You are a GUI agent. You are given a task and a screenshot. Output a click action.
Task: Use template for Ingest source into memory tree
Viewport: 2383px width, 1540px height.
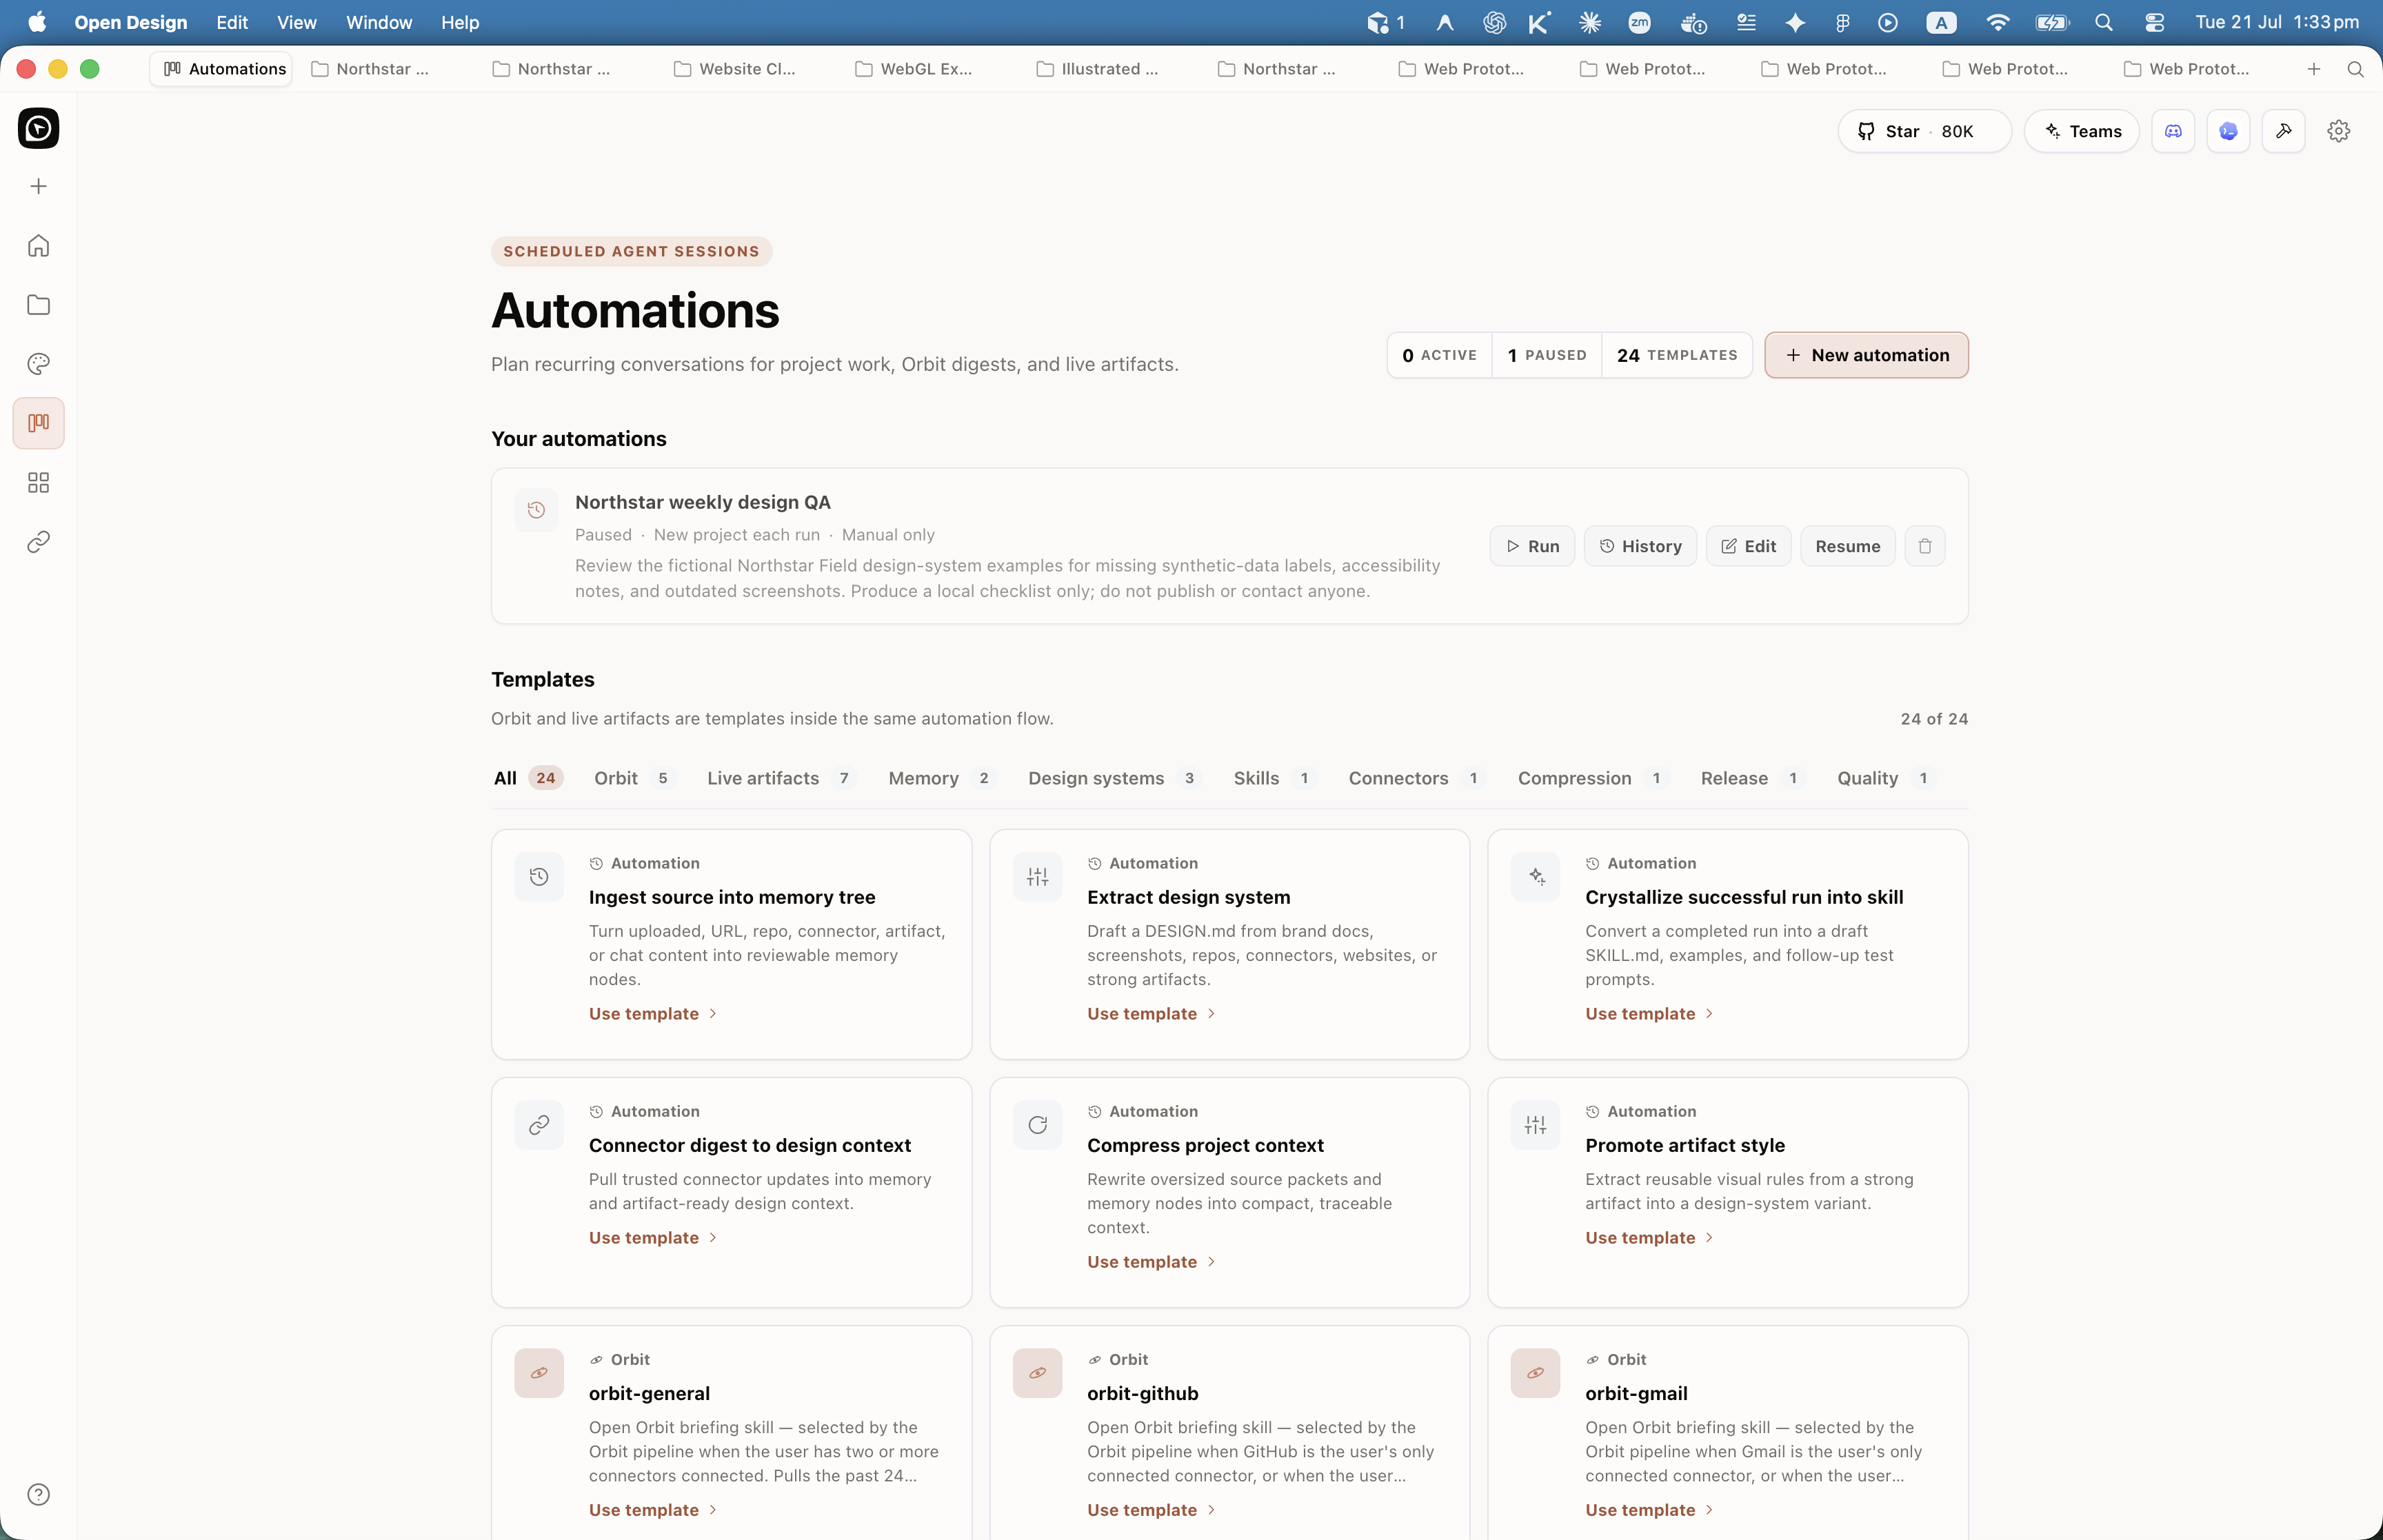pos(653,1014)
